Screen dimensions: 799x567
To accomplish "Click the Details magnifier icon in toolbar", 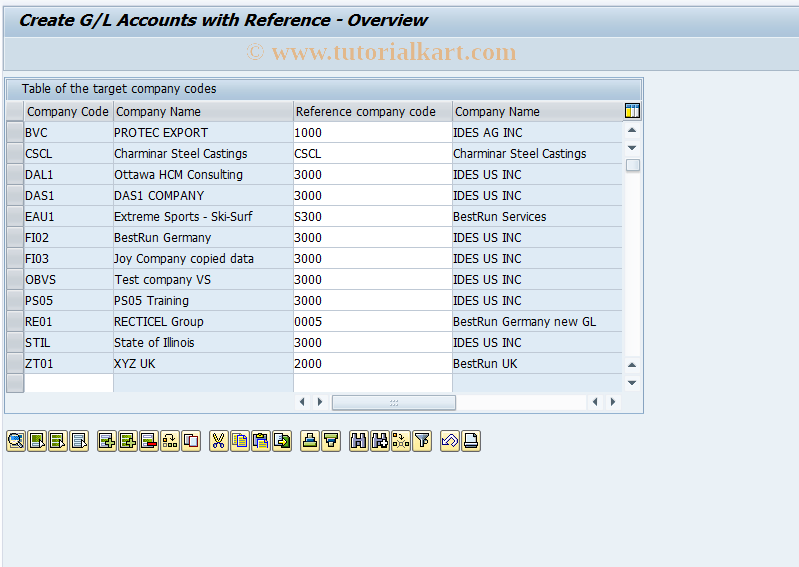I will [x=16, y=441].
